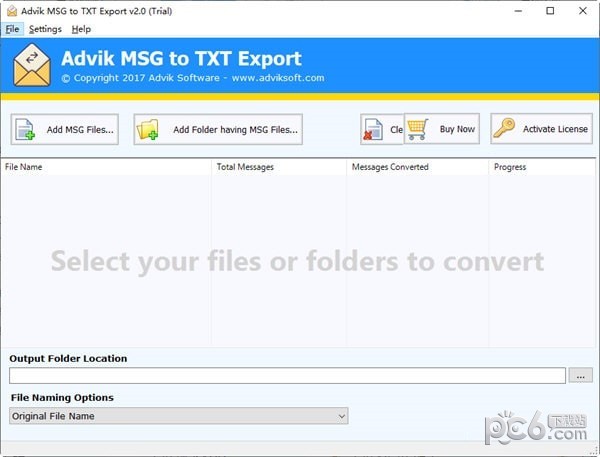This screenshot has width=600, height=457.
Task: Click the browse button with three dots
Action: 580,375
